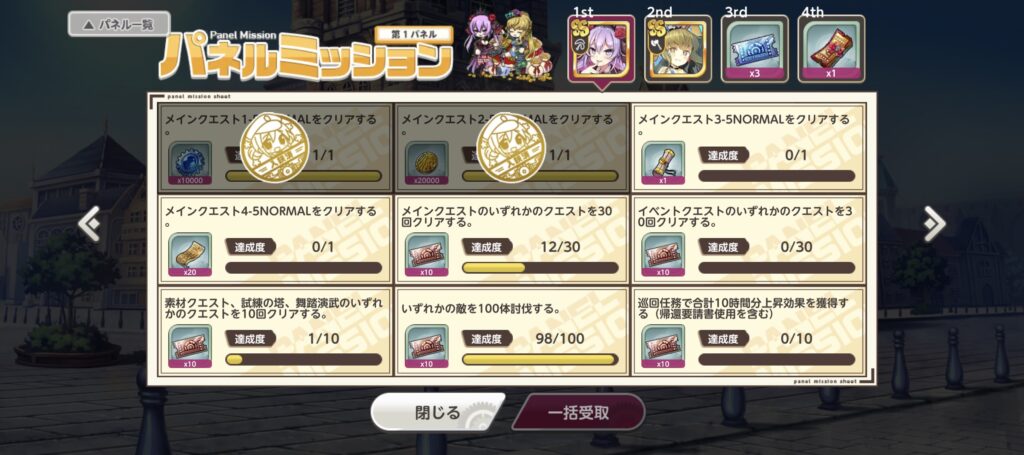Image resolution: width=1024 pixels, height=455 pixels.
Task: Select the 1st reward purple-haired character icon
Action: point(601,49)
